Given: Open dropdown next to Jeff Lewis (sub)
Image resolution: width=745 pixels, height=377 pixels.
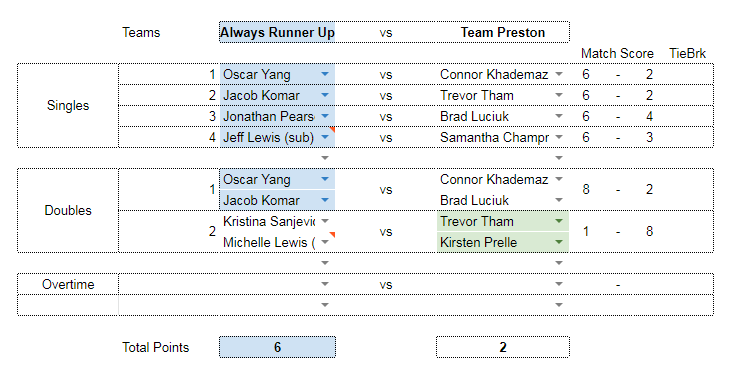Looking at the screenshot, I should (x=325, y=137).
